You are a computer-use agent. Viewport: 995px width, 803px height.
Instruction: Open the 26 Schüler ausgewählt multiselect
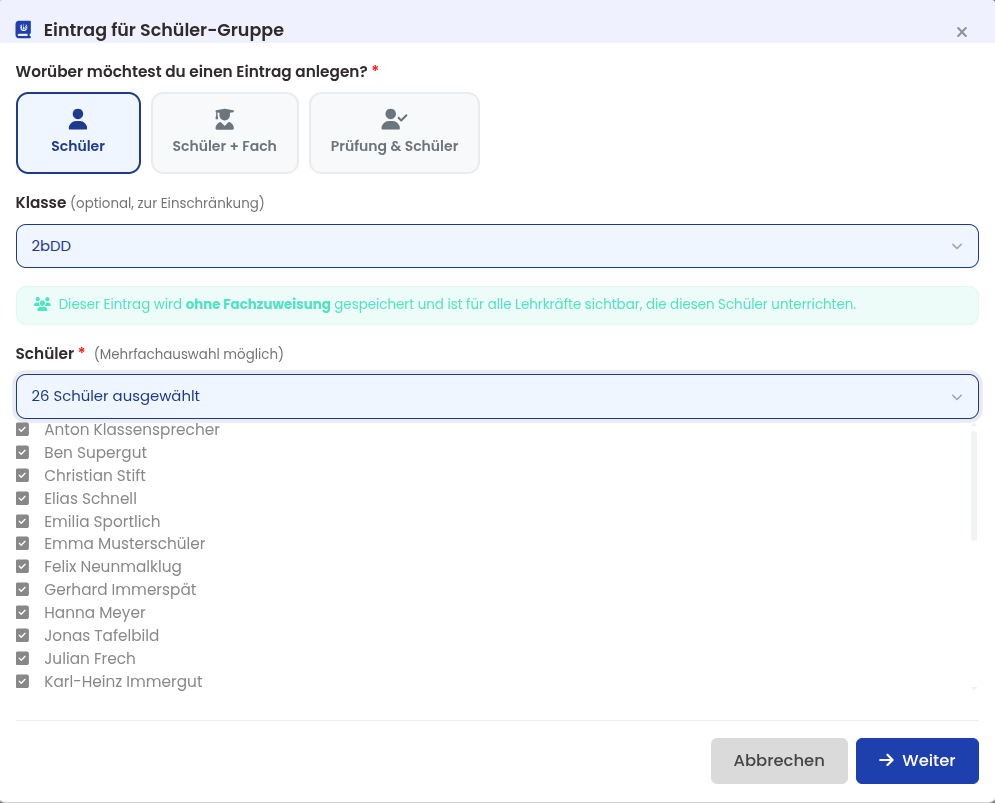[x=497, y=396]
